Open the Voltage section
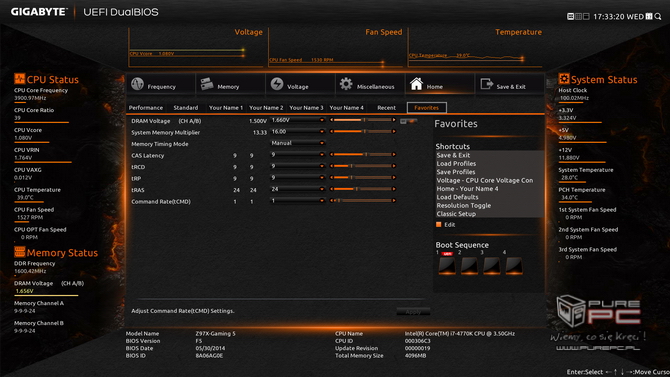The height and width of the screenshot is (377, 670). pyautogui.click(x=300, y=84)
